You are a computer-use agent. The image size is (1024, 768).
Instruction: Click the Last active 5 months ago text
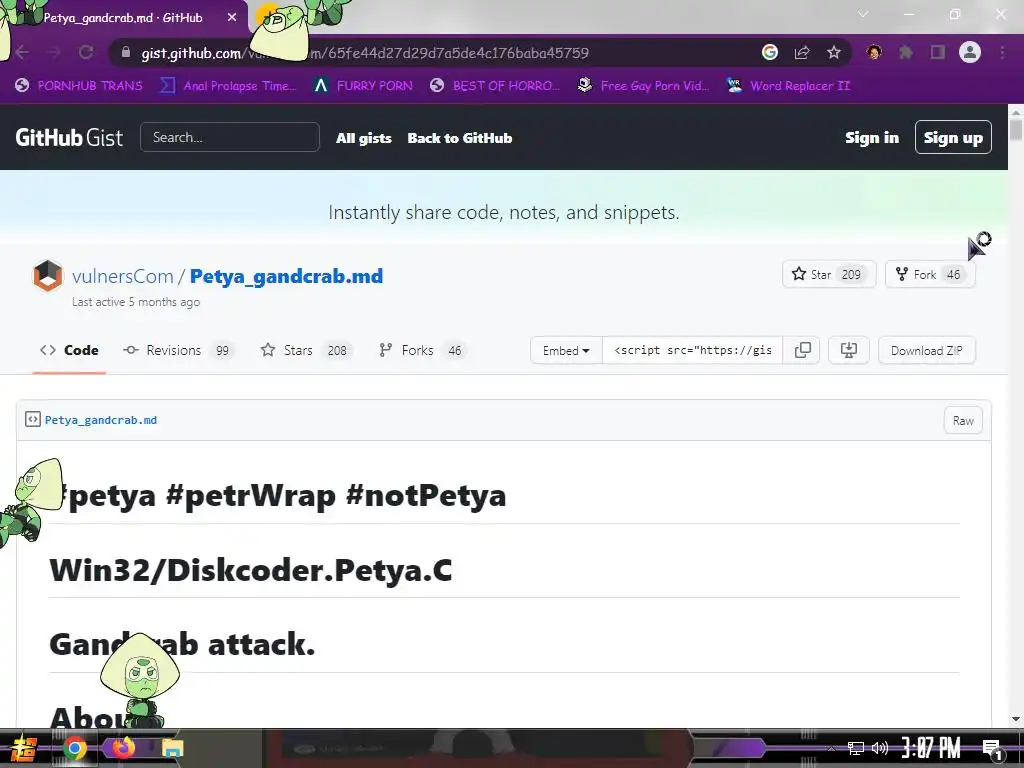[x=136, y=302]
